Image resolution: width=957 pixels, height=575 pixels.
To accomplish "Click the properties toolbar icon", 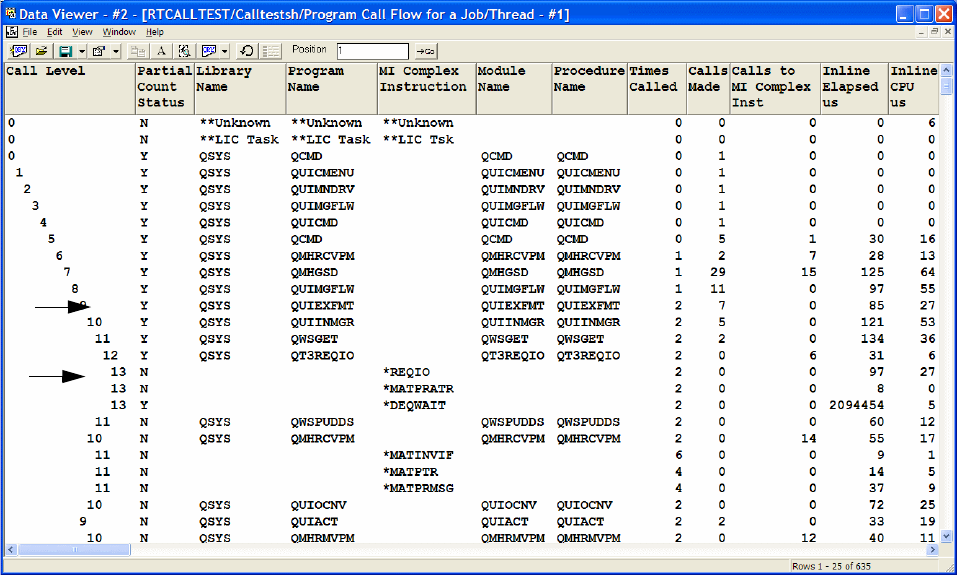I will point(99,51).
